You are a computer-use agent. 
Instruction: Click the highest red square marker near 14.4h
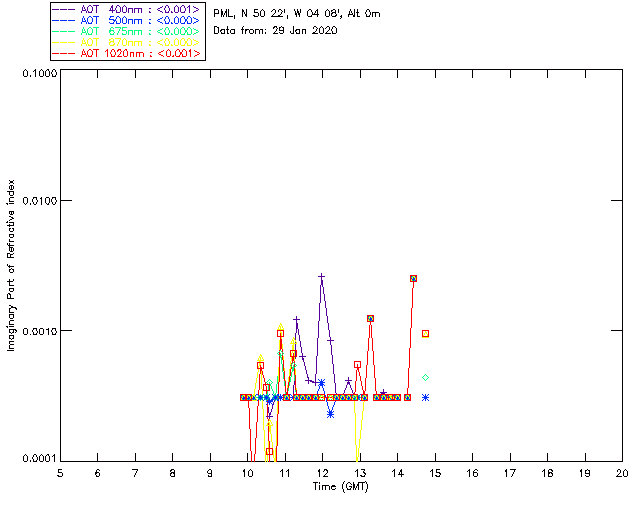[x=413, y=278]
